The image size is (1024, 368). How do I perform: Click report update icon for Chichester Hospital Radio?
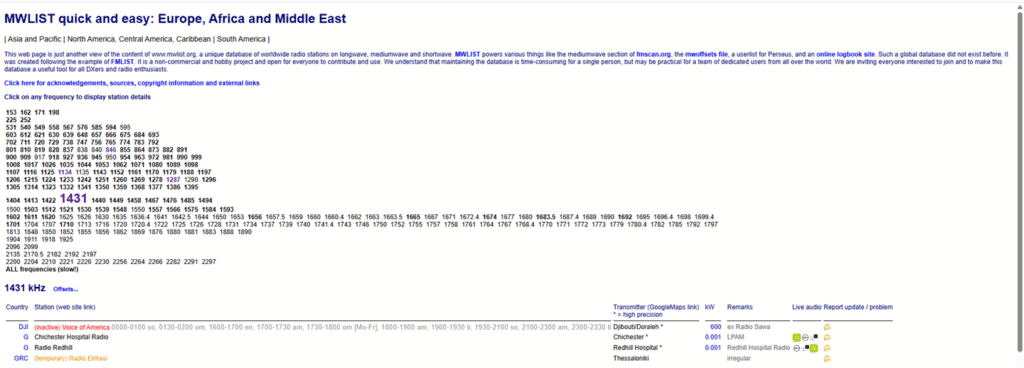pyautogui.click(x=827, y=337)
